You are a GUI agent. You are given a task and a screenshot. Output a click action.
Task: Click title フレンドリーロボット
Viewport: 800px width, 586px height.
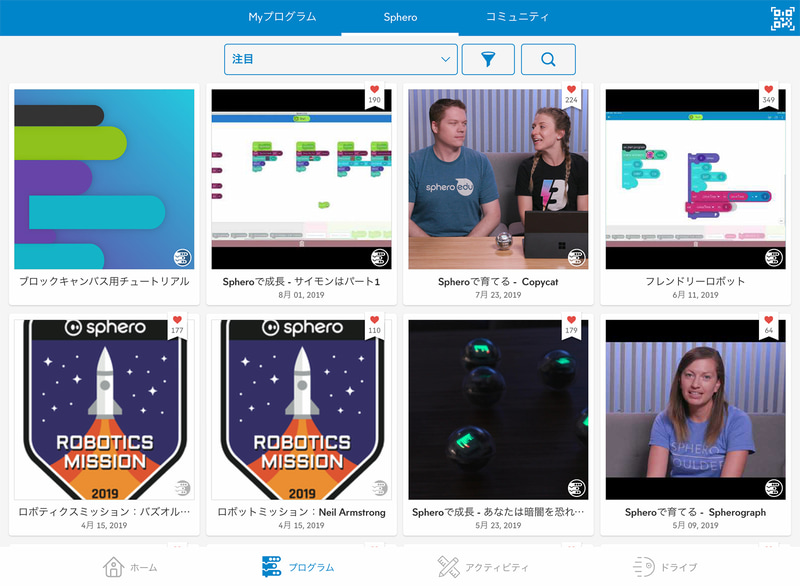point(695,282)
